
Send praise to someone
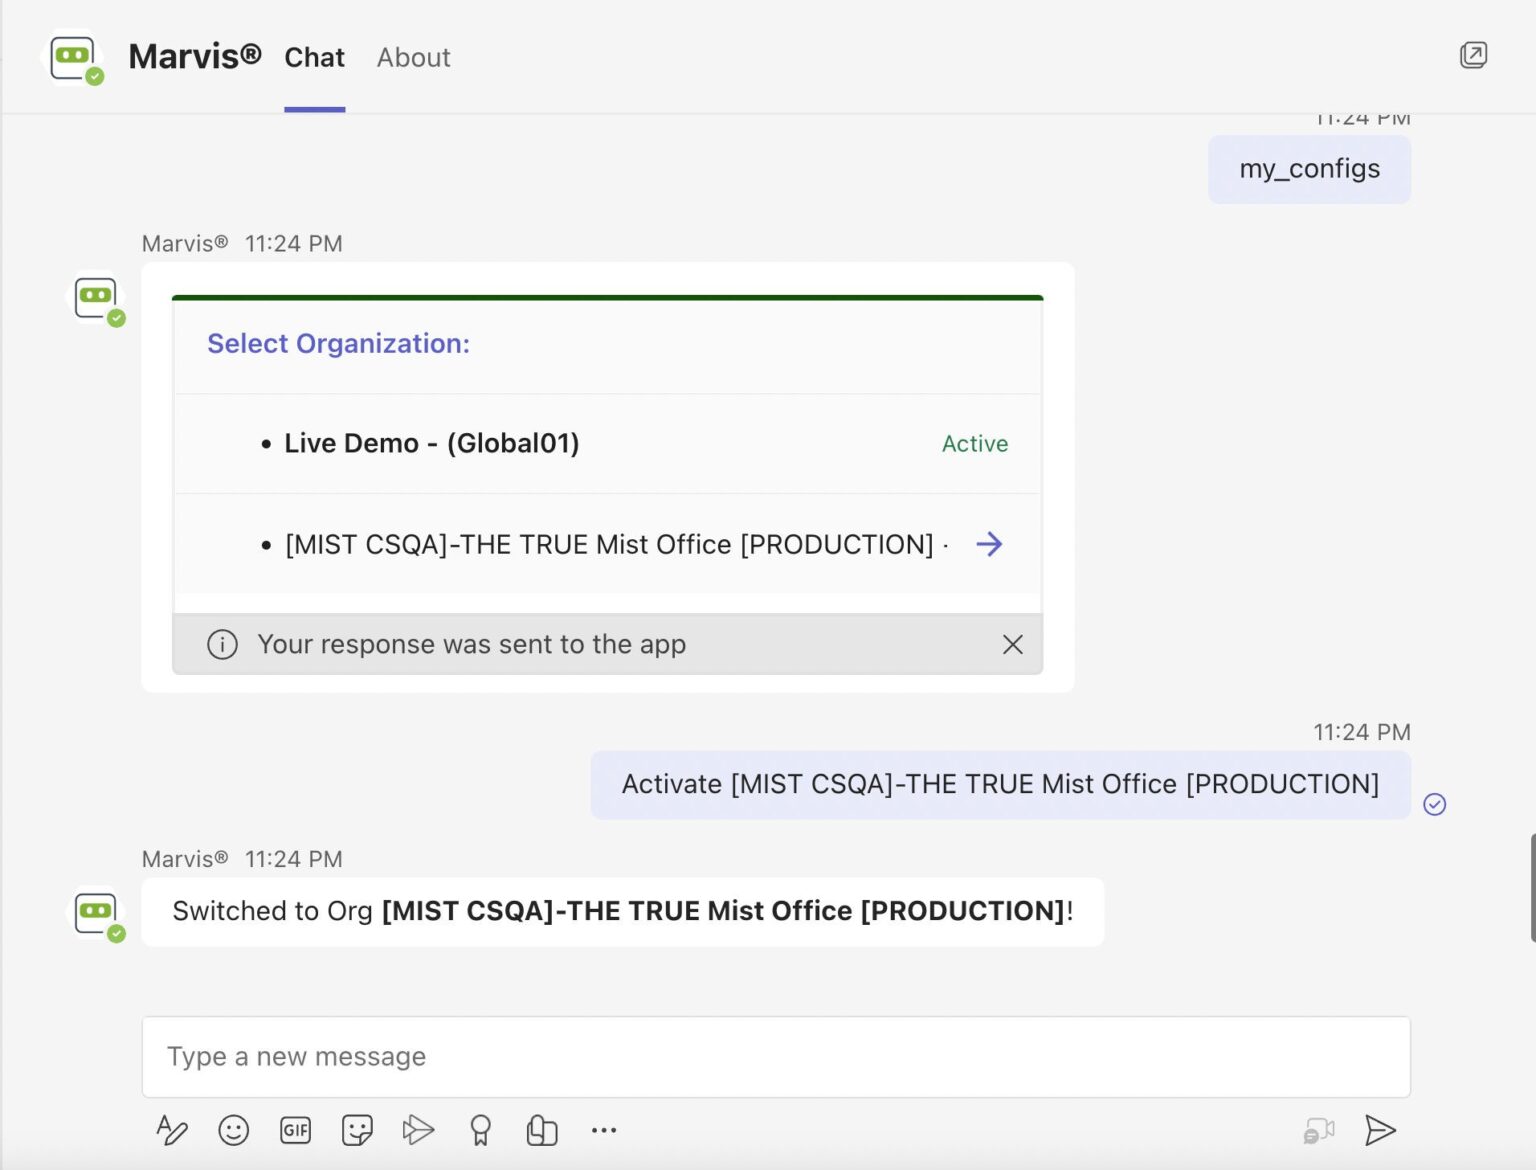pos(479,1130)
